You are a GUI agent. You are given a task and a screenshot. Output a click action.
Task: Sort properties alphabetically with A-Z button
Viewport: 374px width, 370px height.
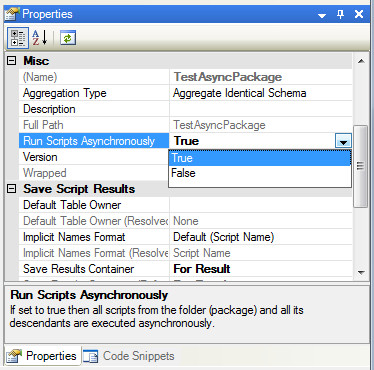pyautogui.click(x=39, y=38)
